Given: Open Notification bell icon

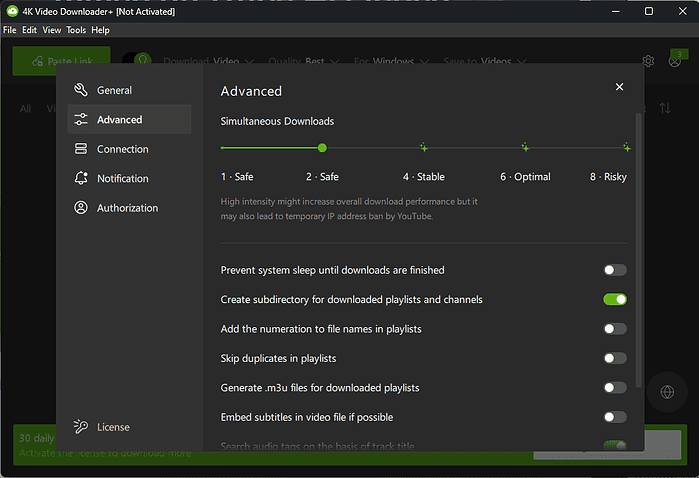Looking at the screenshot, I should point(80,178).
